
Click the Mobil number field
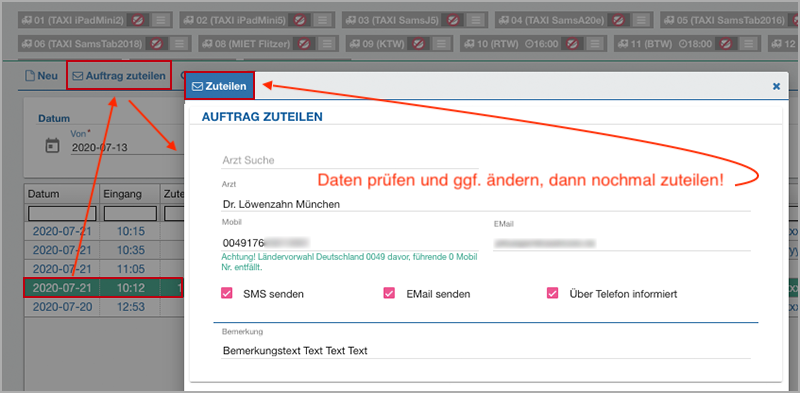(x=349, y=242)
